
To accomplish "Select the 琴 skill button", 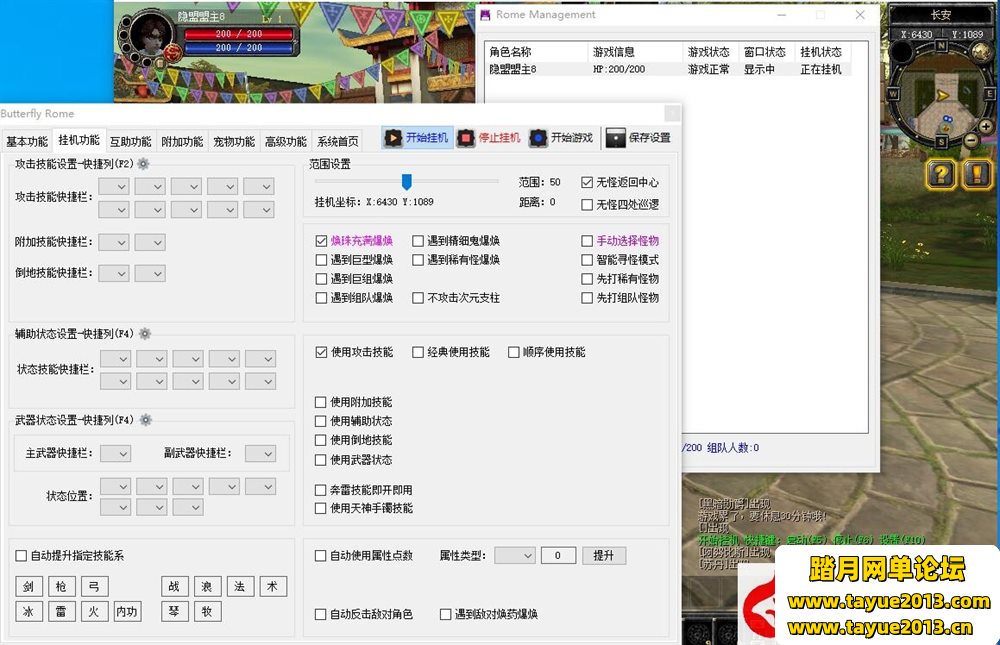I will pos(174,611).
